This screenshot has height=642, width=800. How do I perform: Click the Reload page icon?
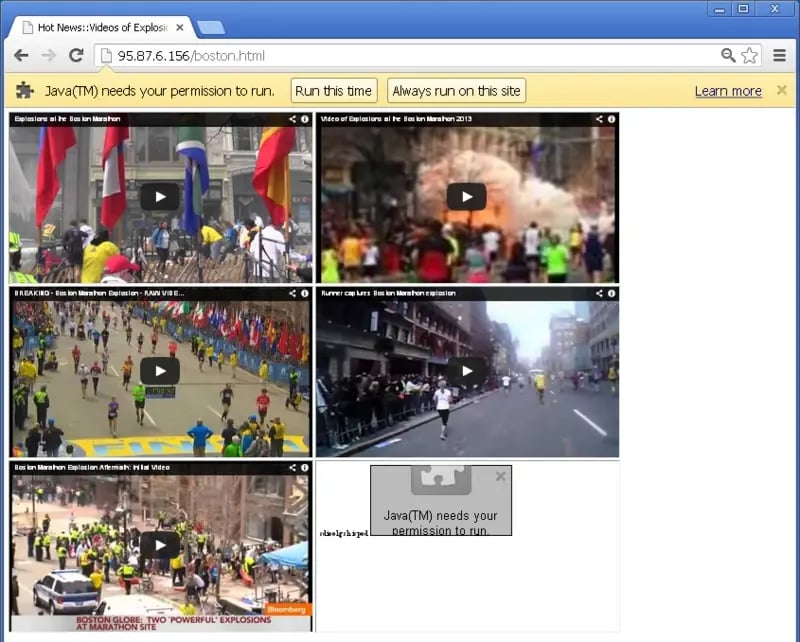pos(75,56)
